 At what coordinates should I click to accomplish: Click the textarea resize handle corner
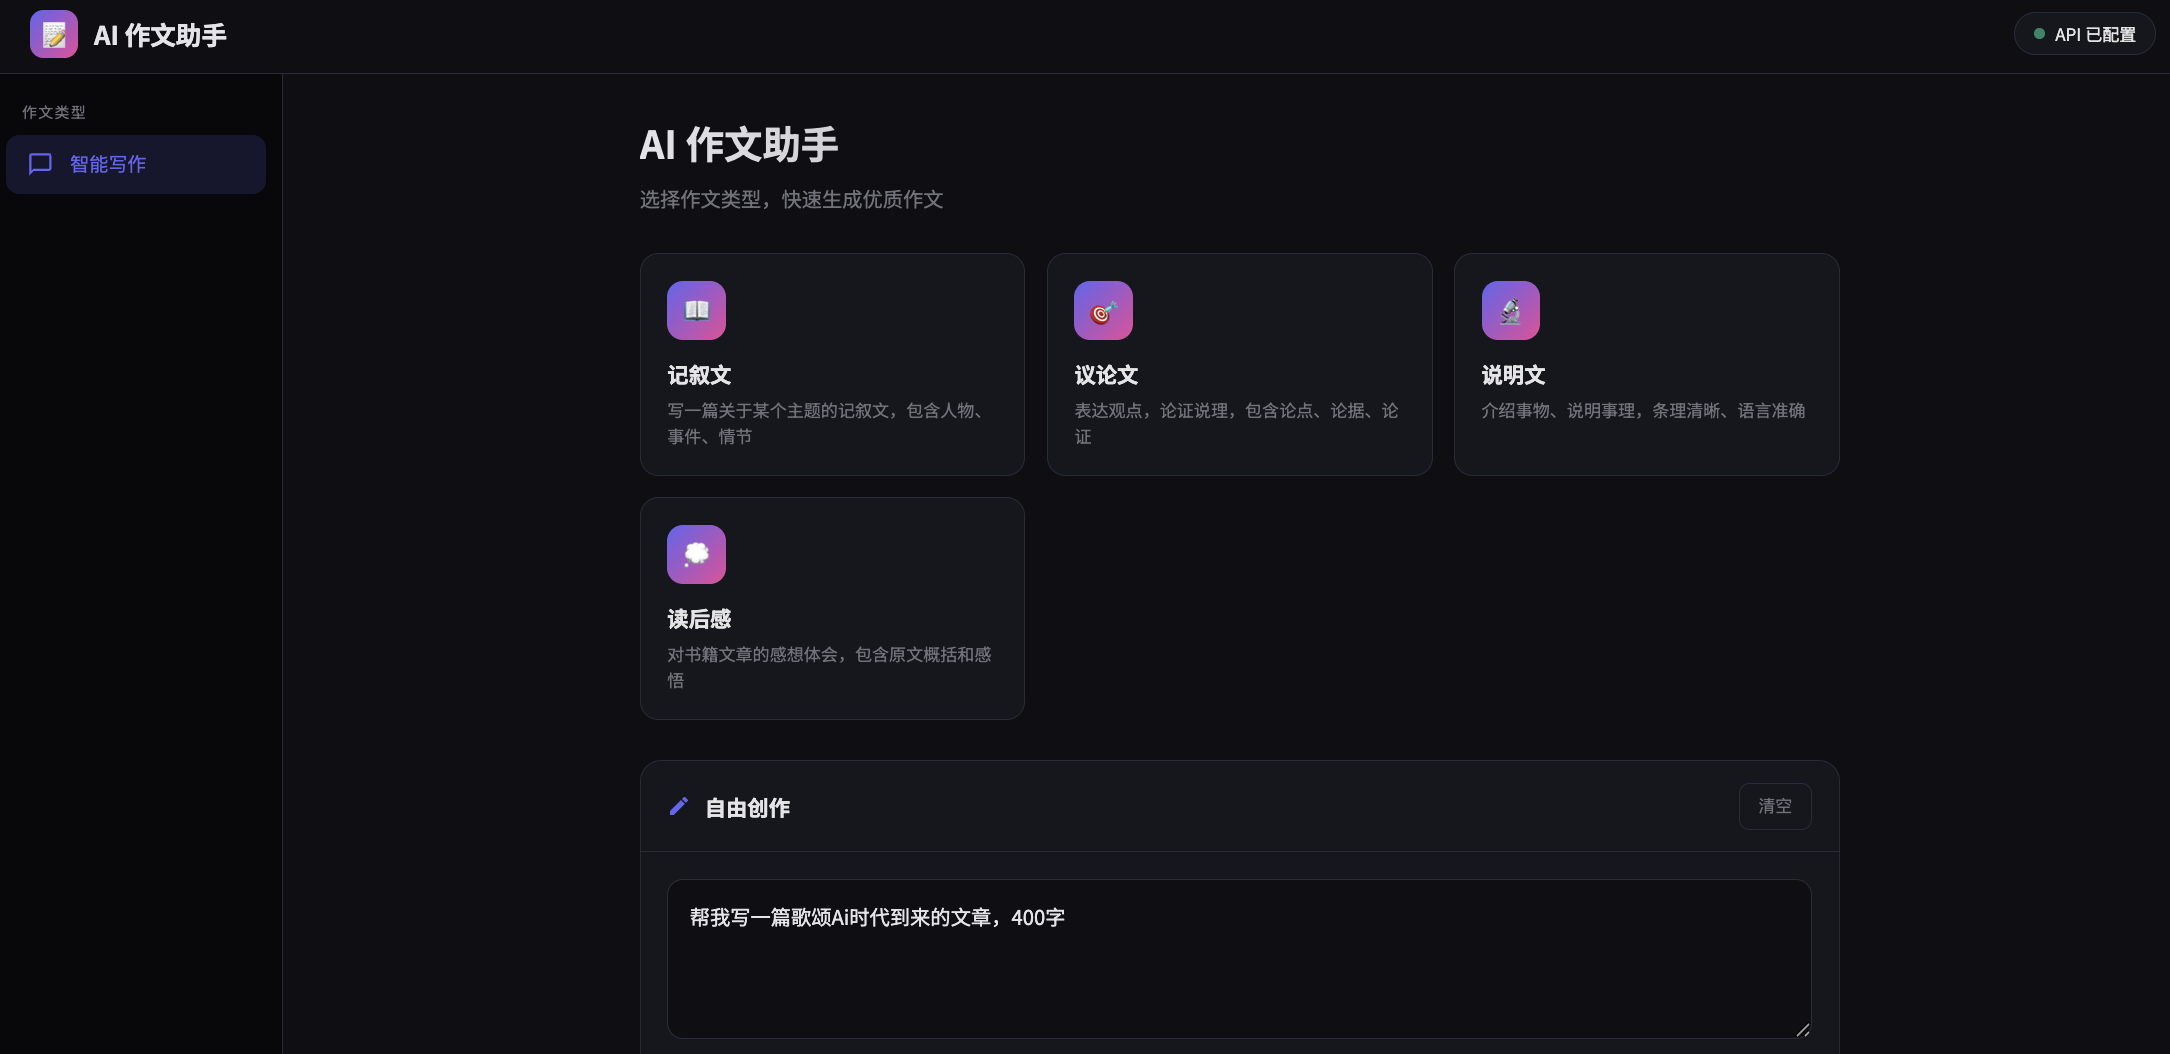tap(1803, 1031)
